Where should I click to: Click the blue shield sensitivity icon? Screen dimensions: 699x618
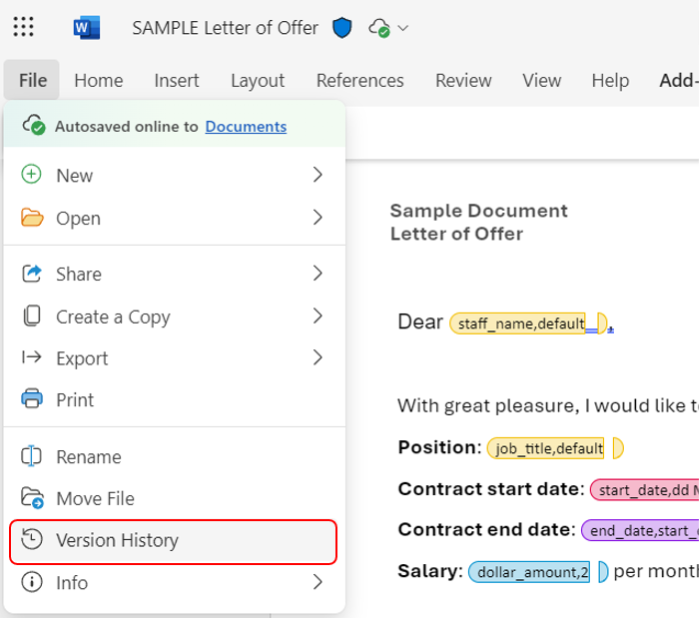[343, 28]
